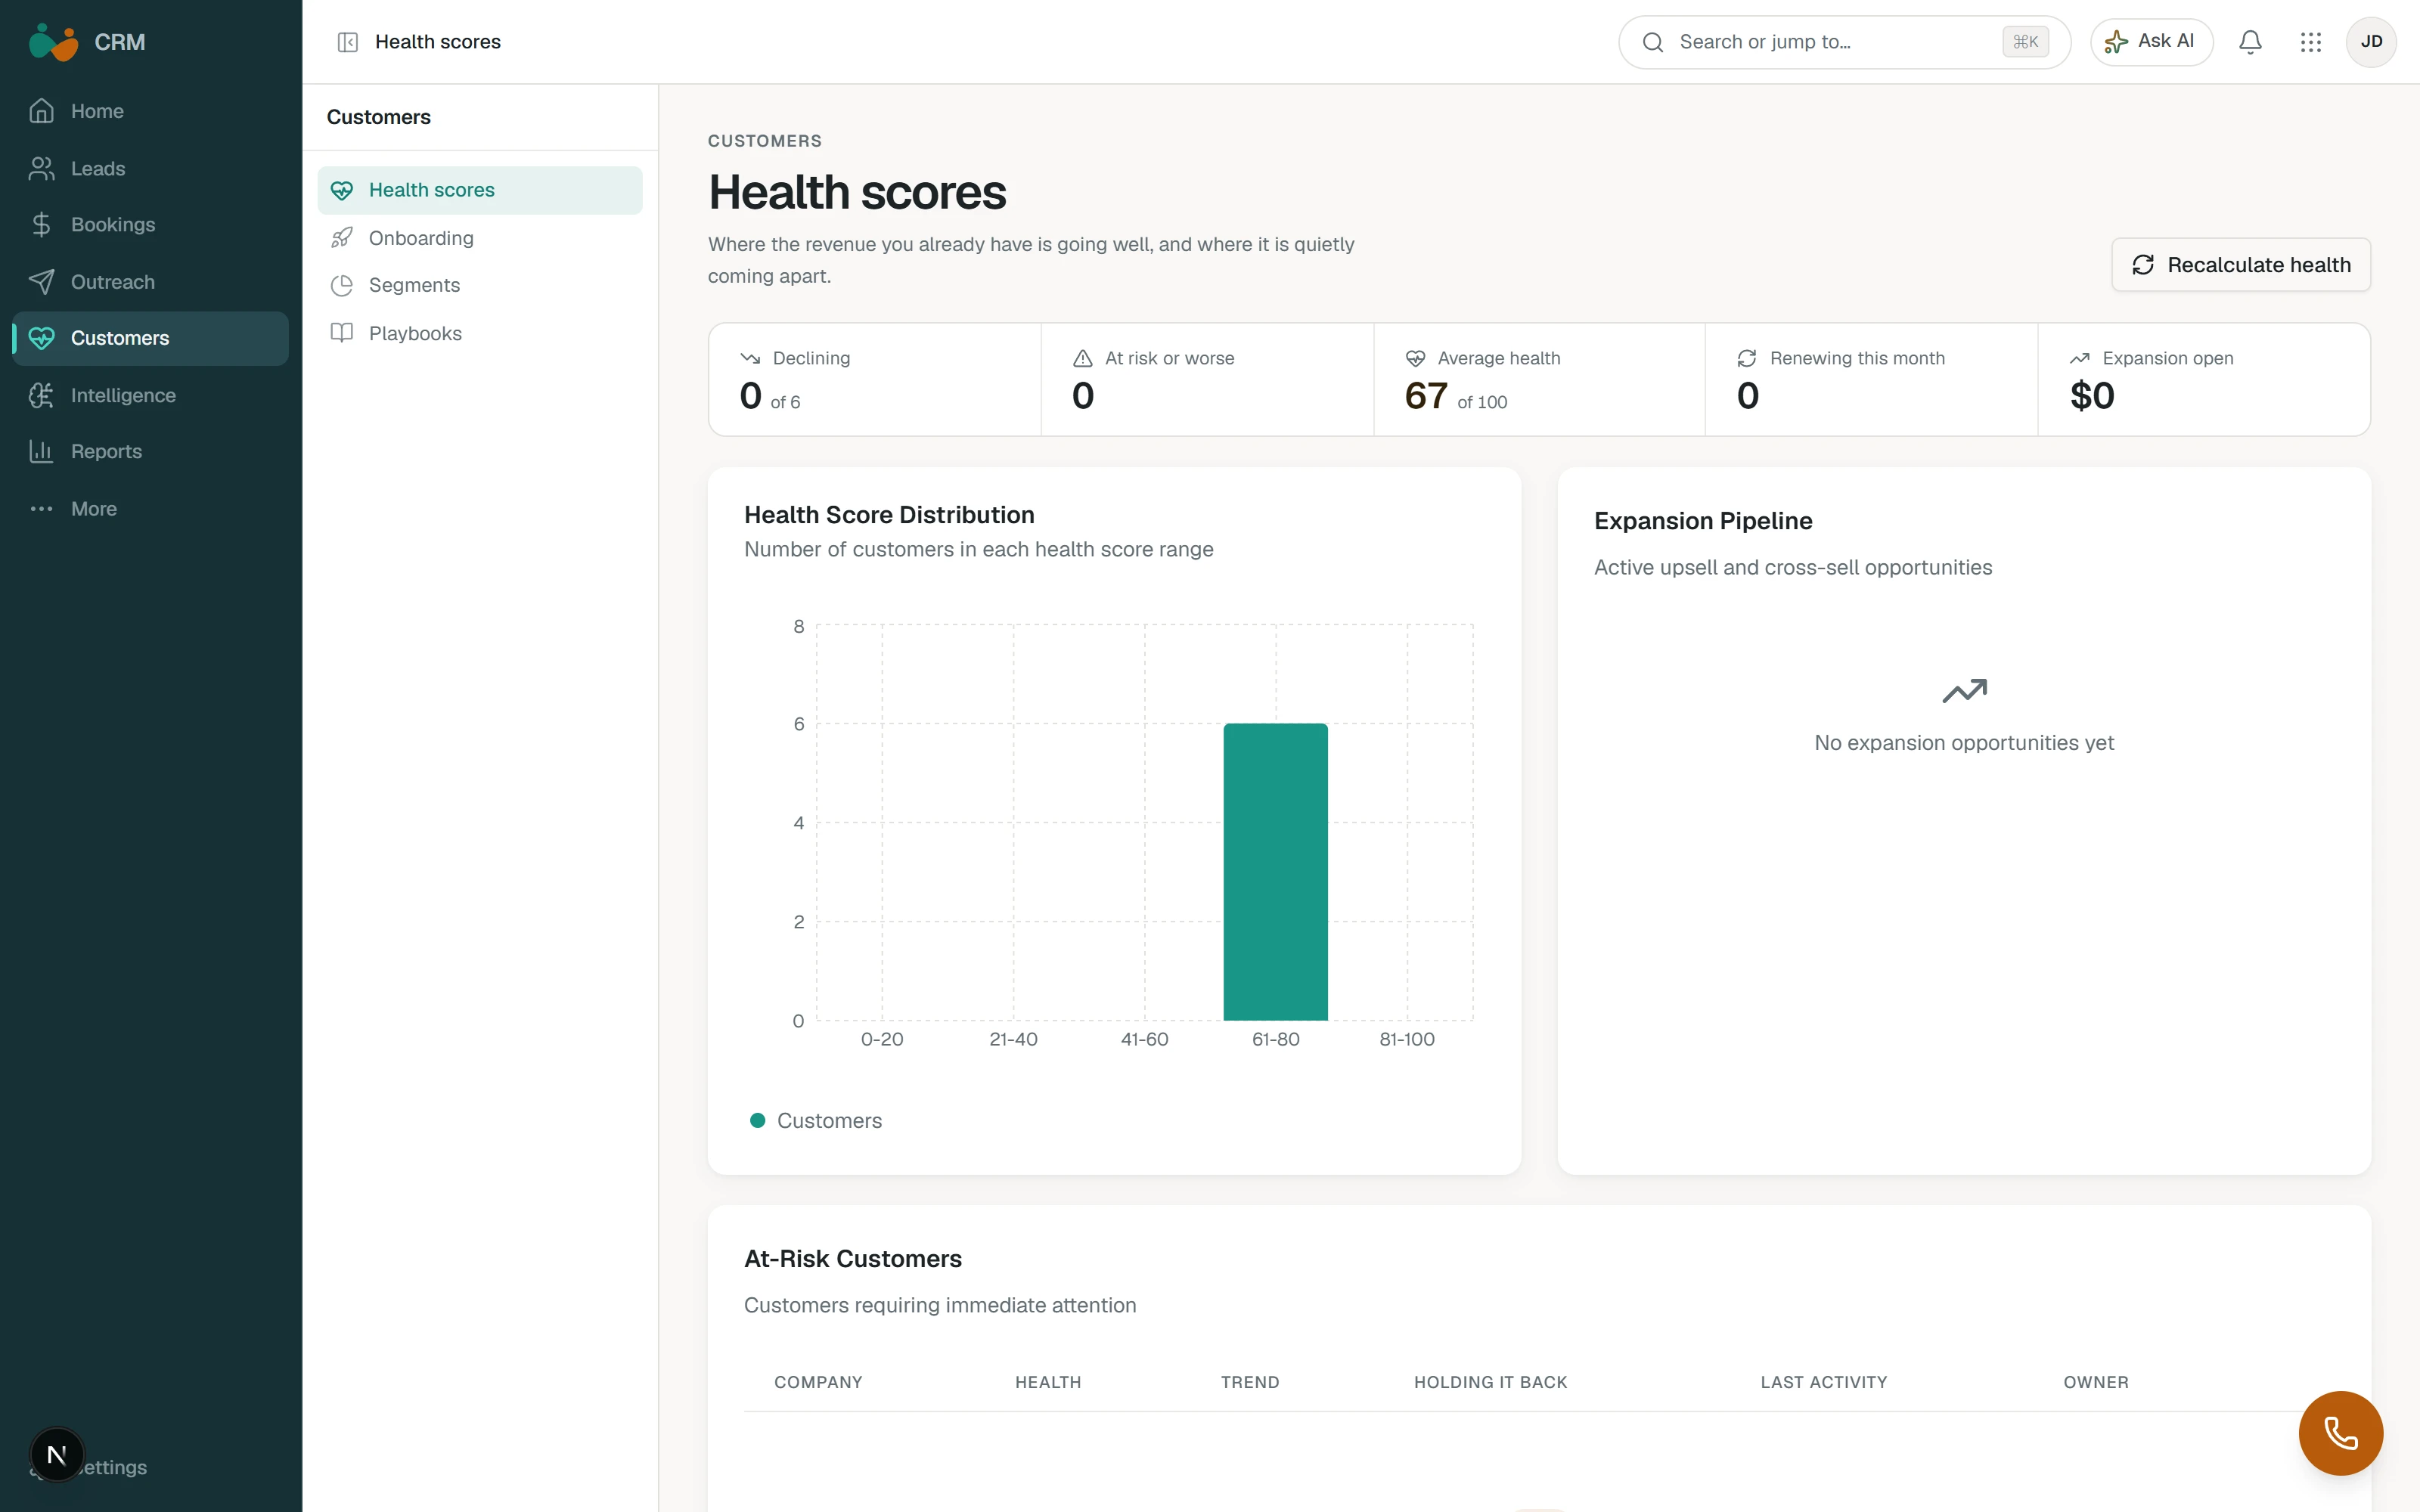Click the 0-20 axis label
Screen dimensions: 2420x1512
coord(882,1040)
